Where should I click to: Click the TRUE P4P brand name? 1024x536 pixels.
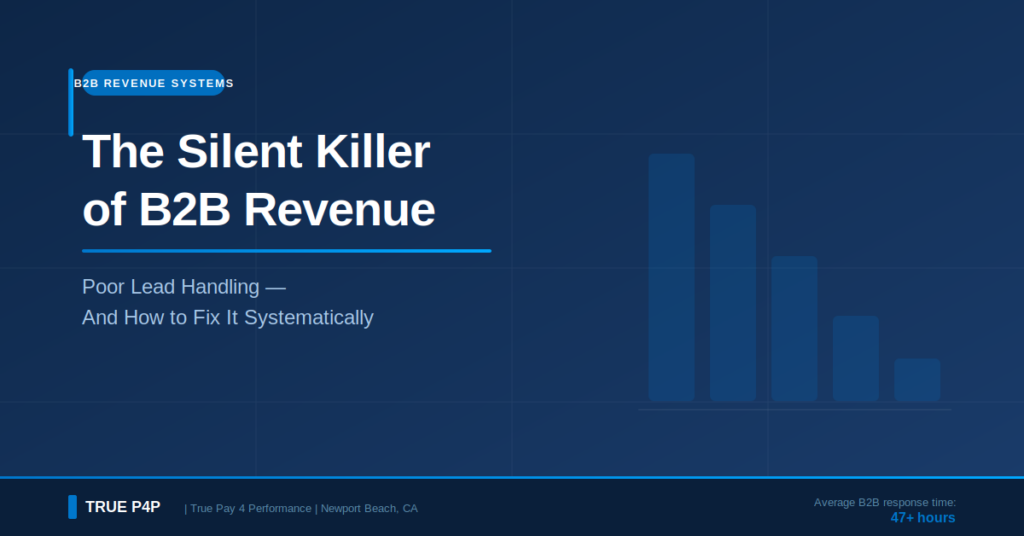coord(122,507)
